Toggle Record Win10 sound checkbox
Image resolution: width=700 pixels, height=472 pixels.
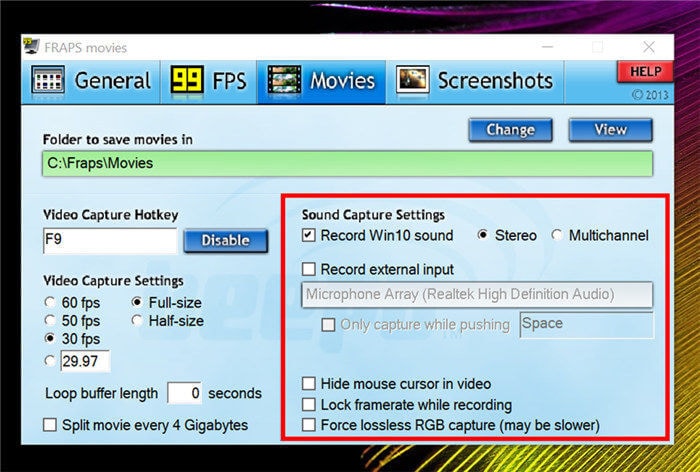pyautogui.click(x=309, y=235)
